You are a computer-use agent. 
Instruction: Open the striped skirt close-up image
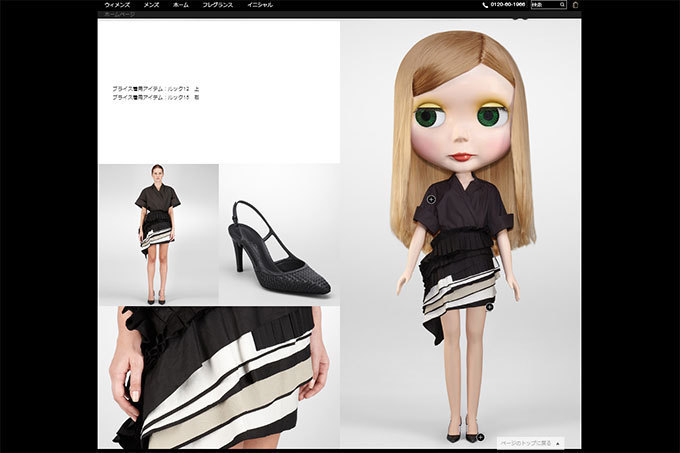(219, 378)
